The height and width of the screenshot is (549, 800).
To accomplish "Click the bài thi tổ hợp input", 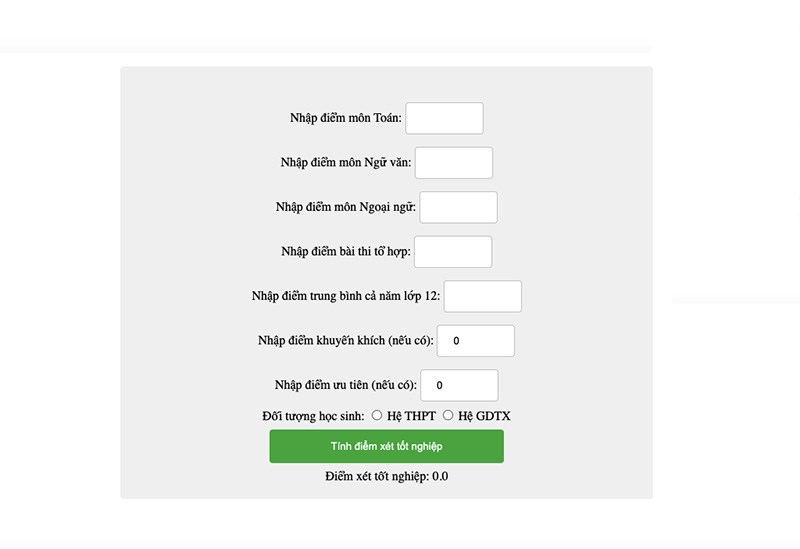I will 453,252.
